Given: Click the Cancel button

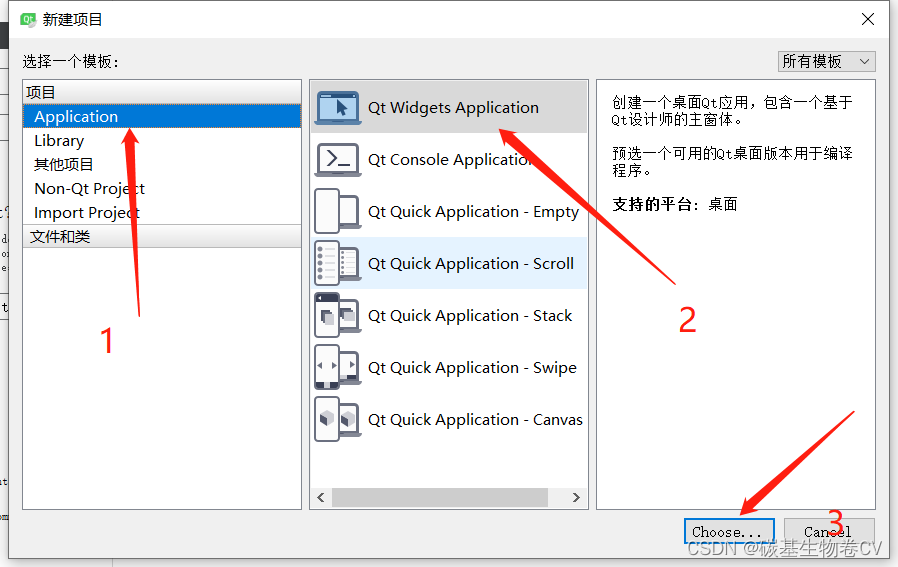Looking at the screenshot, I should pos(829,531).
